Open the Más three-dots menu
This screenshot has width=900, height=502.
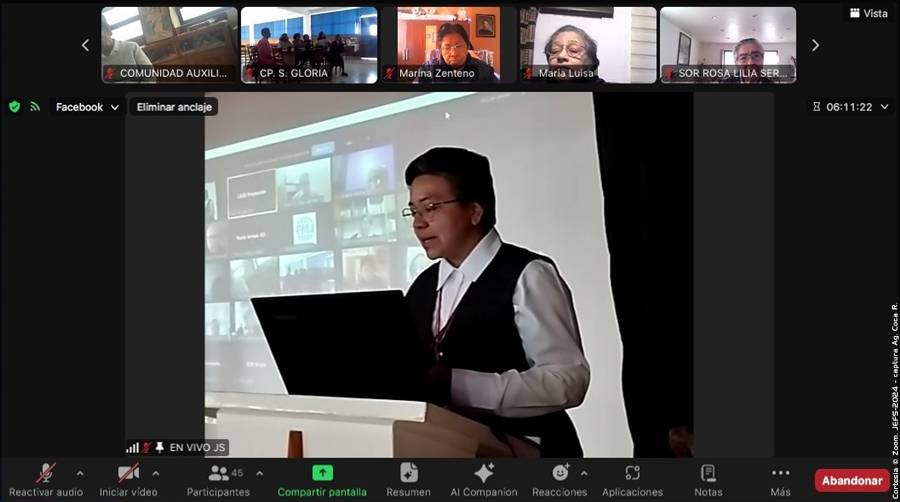(781, 473)
